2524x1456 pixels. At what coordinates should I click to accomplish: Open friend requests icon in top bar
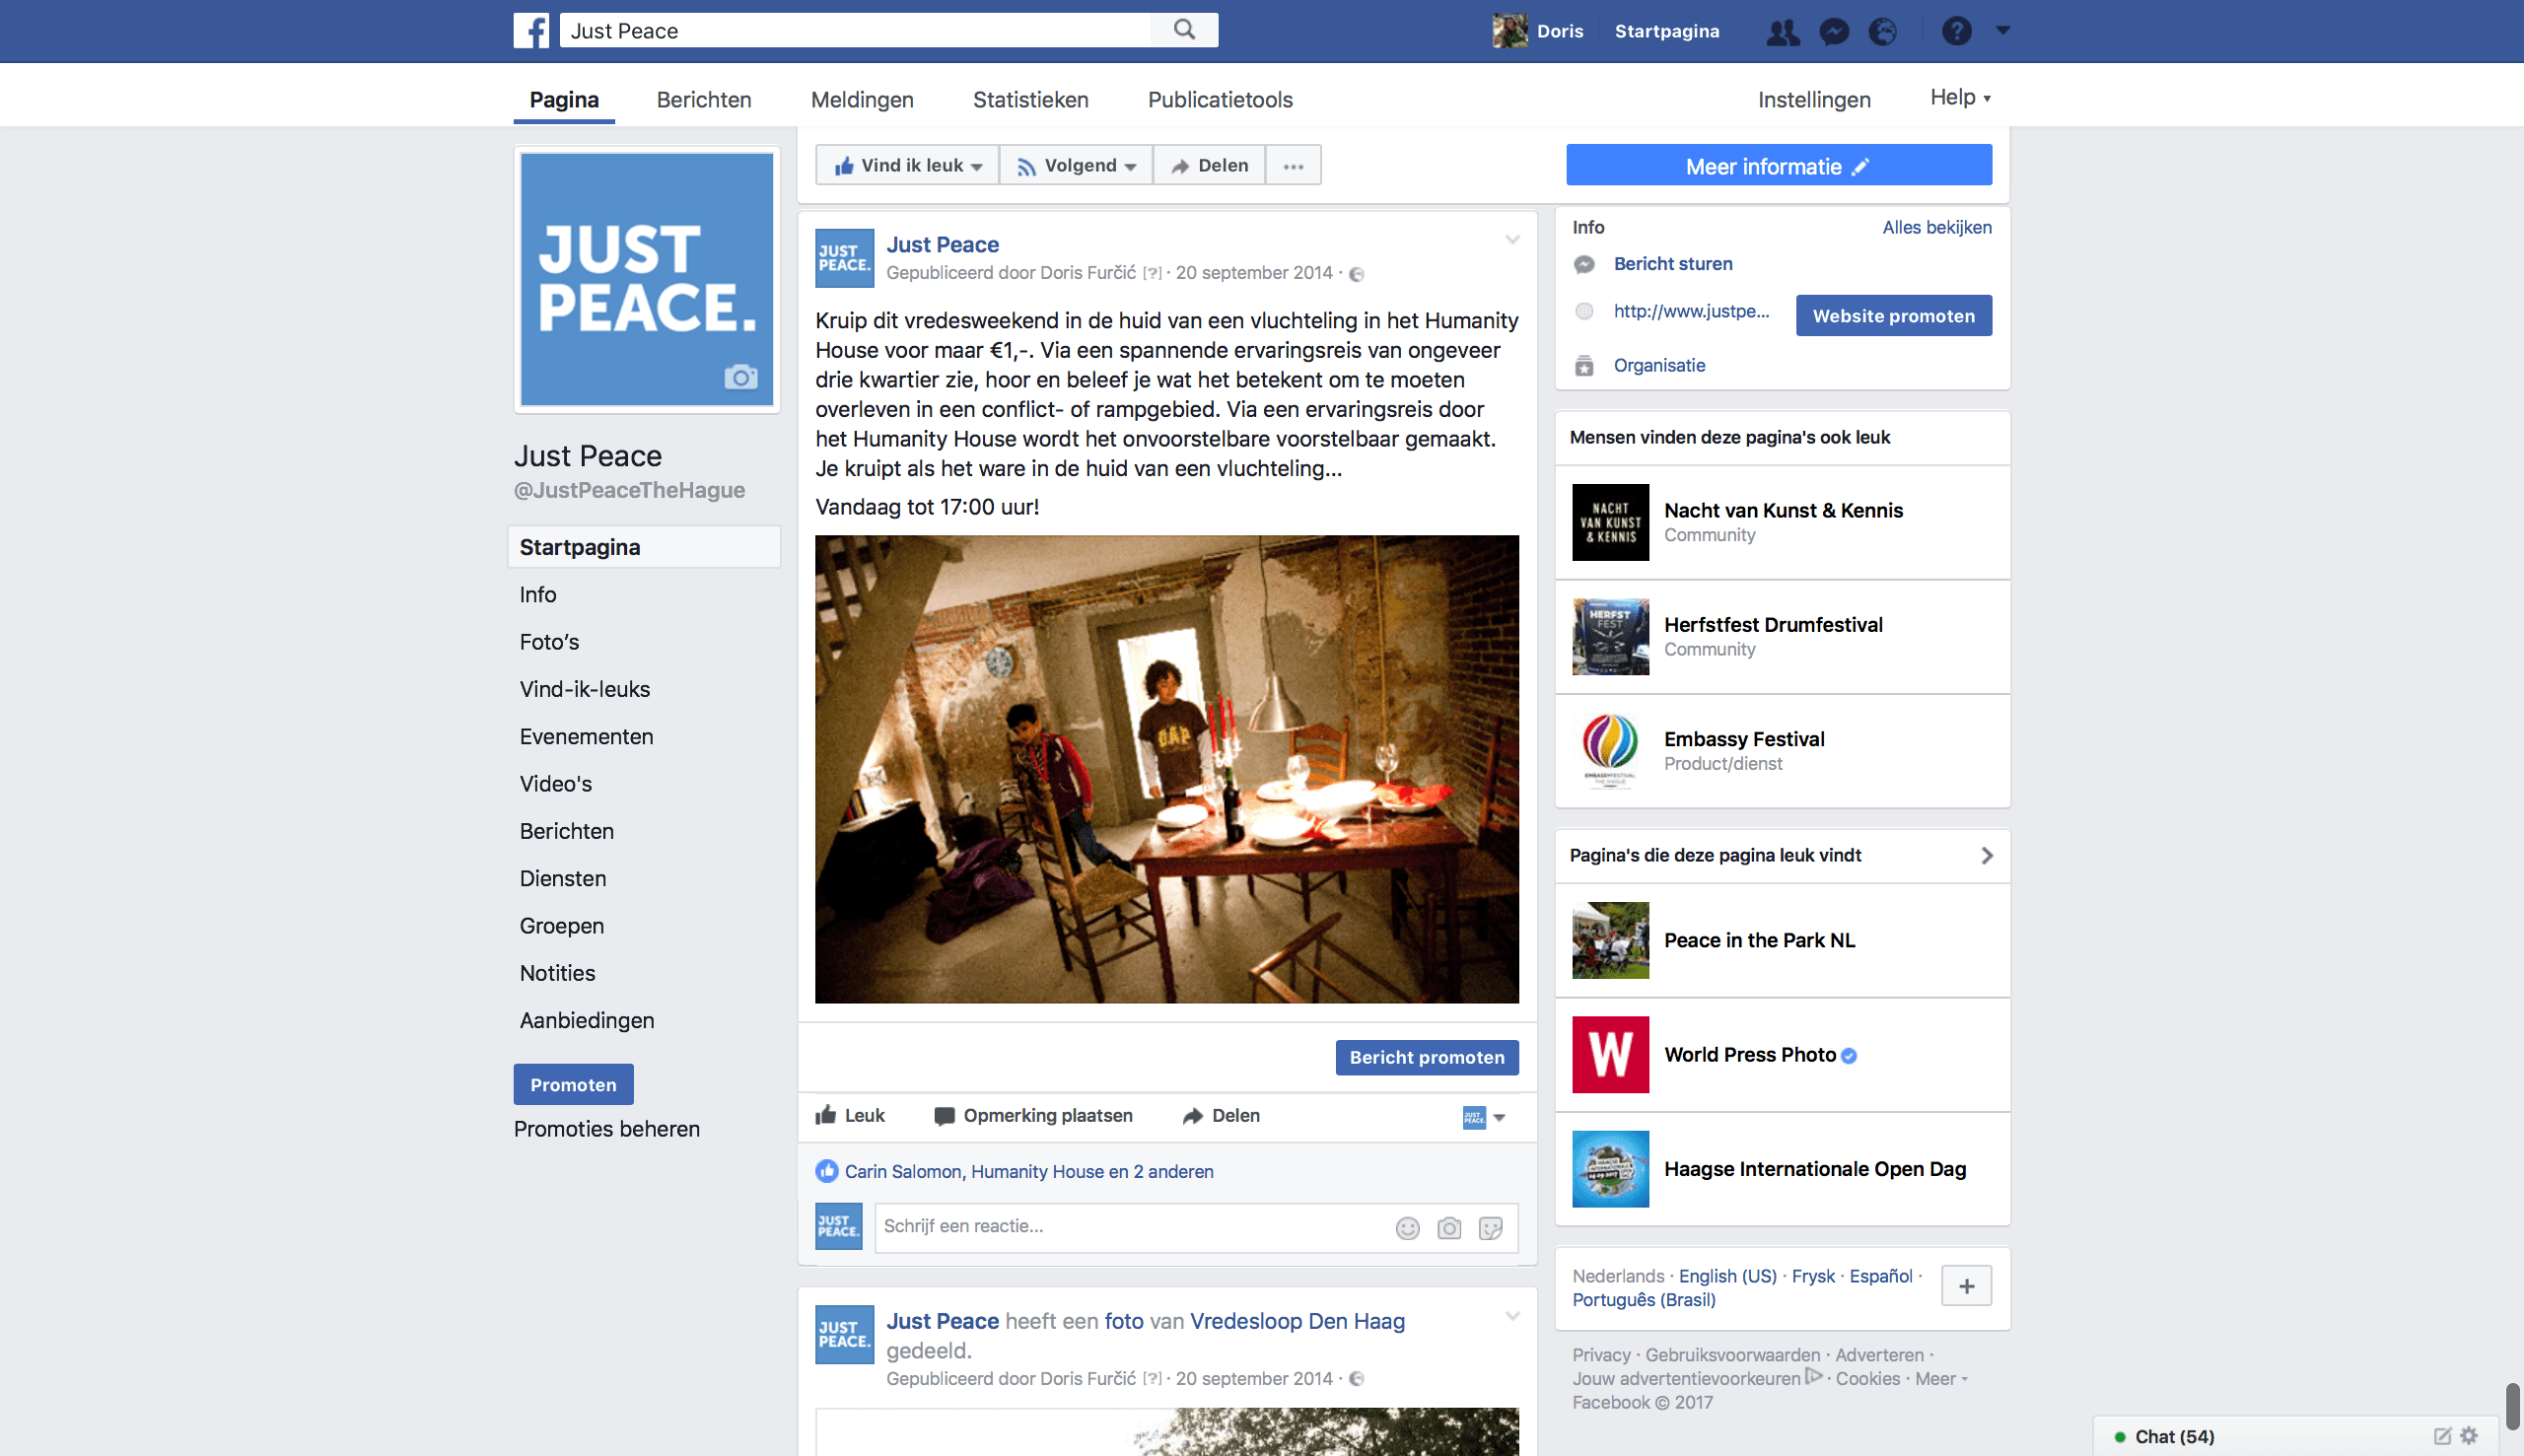coord(1782,31)
